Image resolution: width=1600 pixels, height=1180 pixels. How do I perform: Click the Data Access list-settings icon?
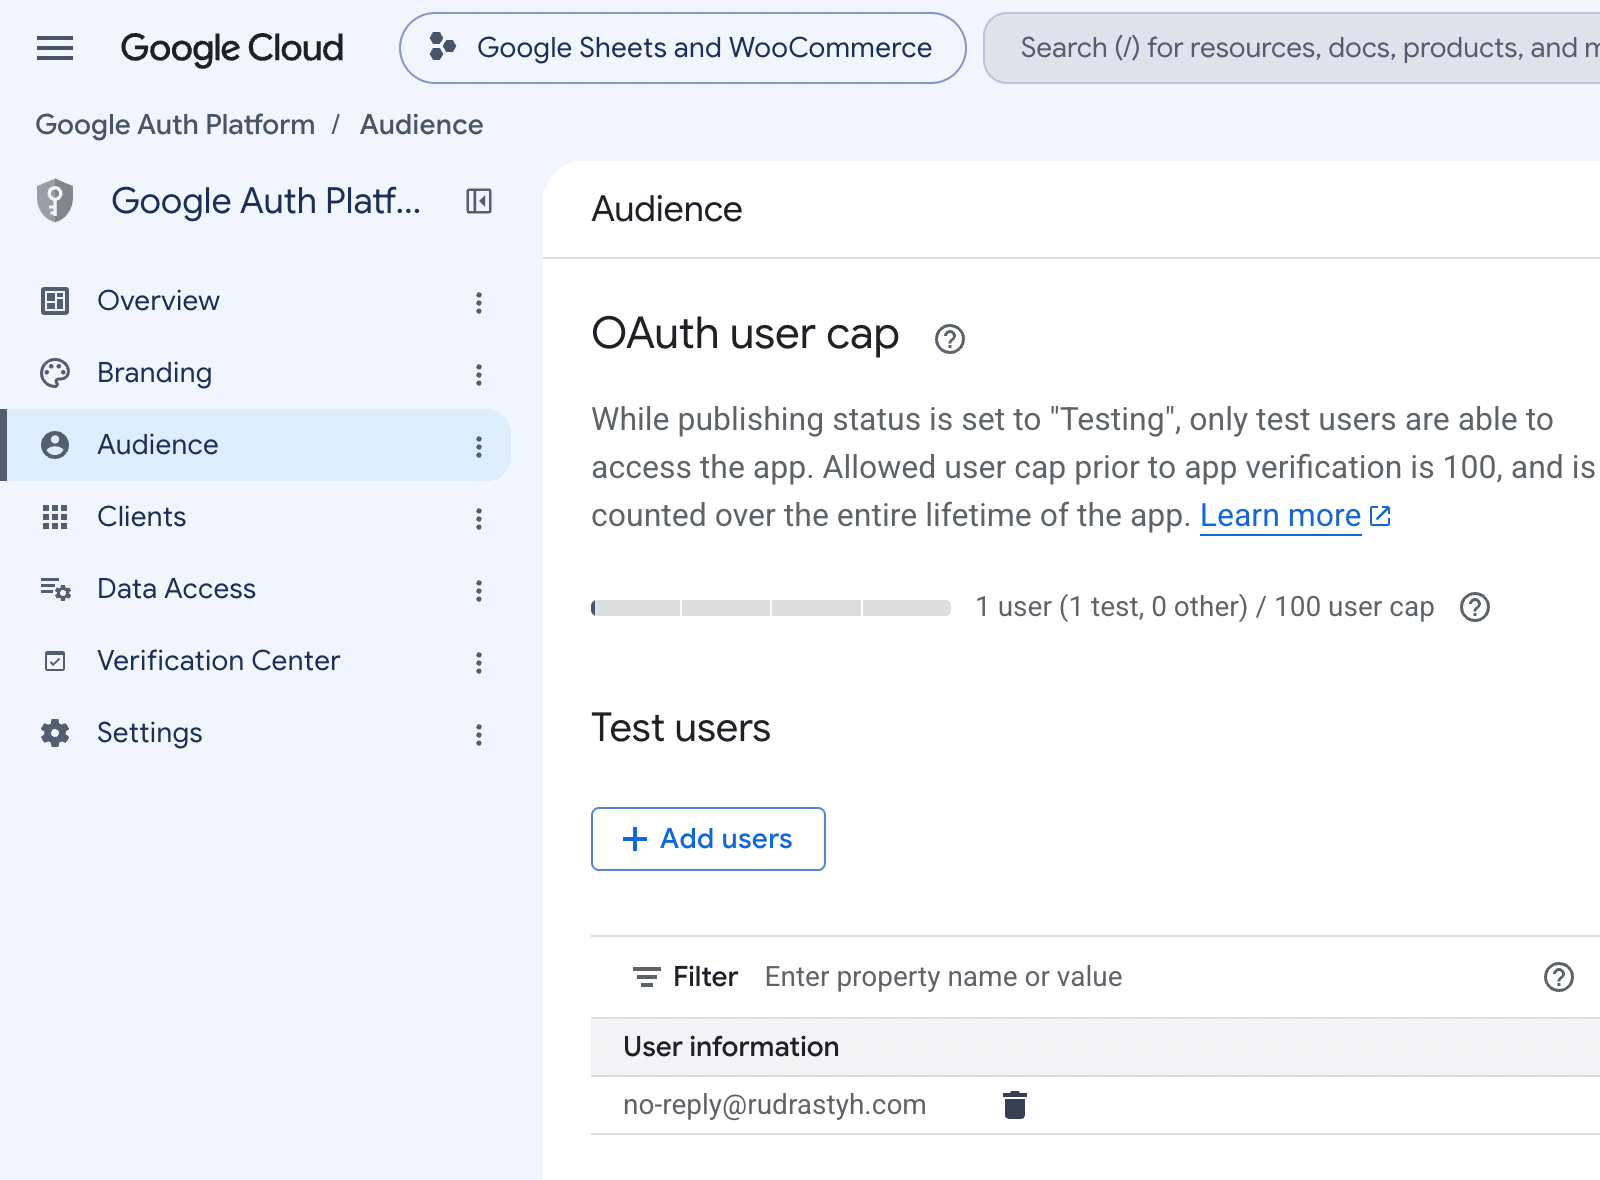[x=55, y=589]
